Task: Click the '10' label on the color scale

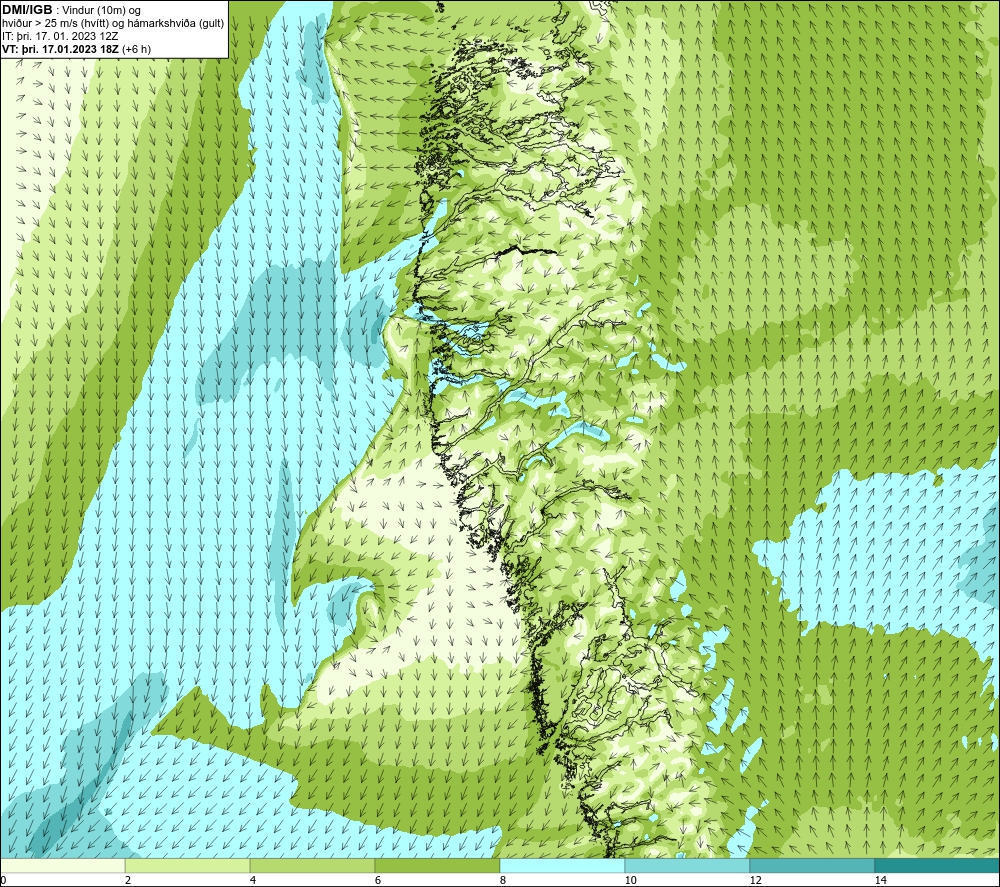Action: pyautogui.click(x=630, y=880)
